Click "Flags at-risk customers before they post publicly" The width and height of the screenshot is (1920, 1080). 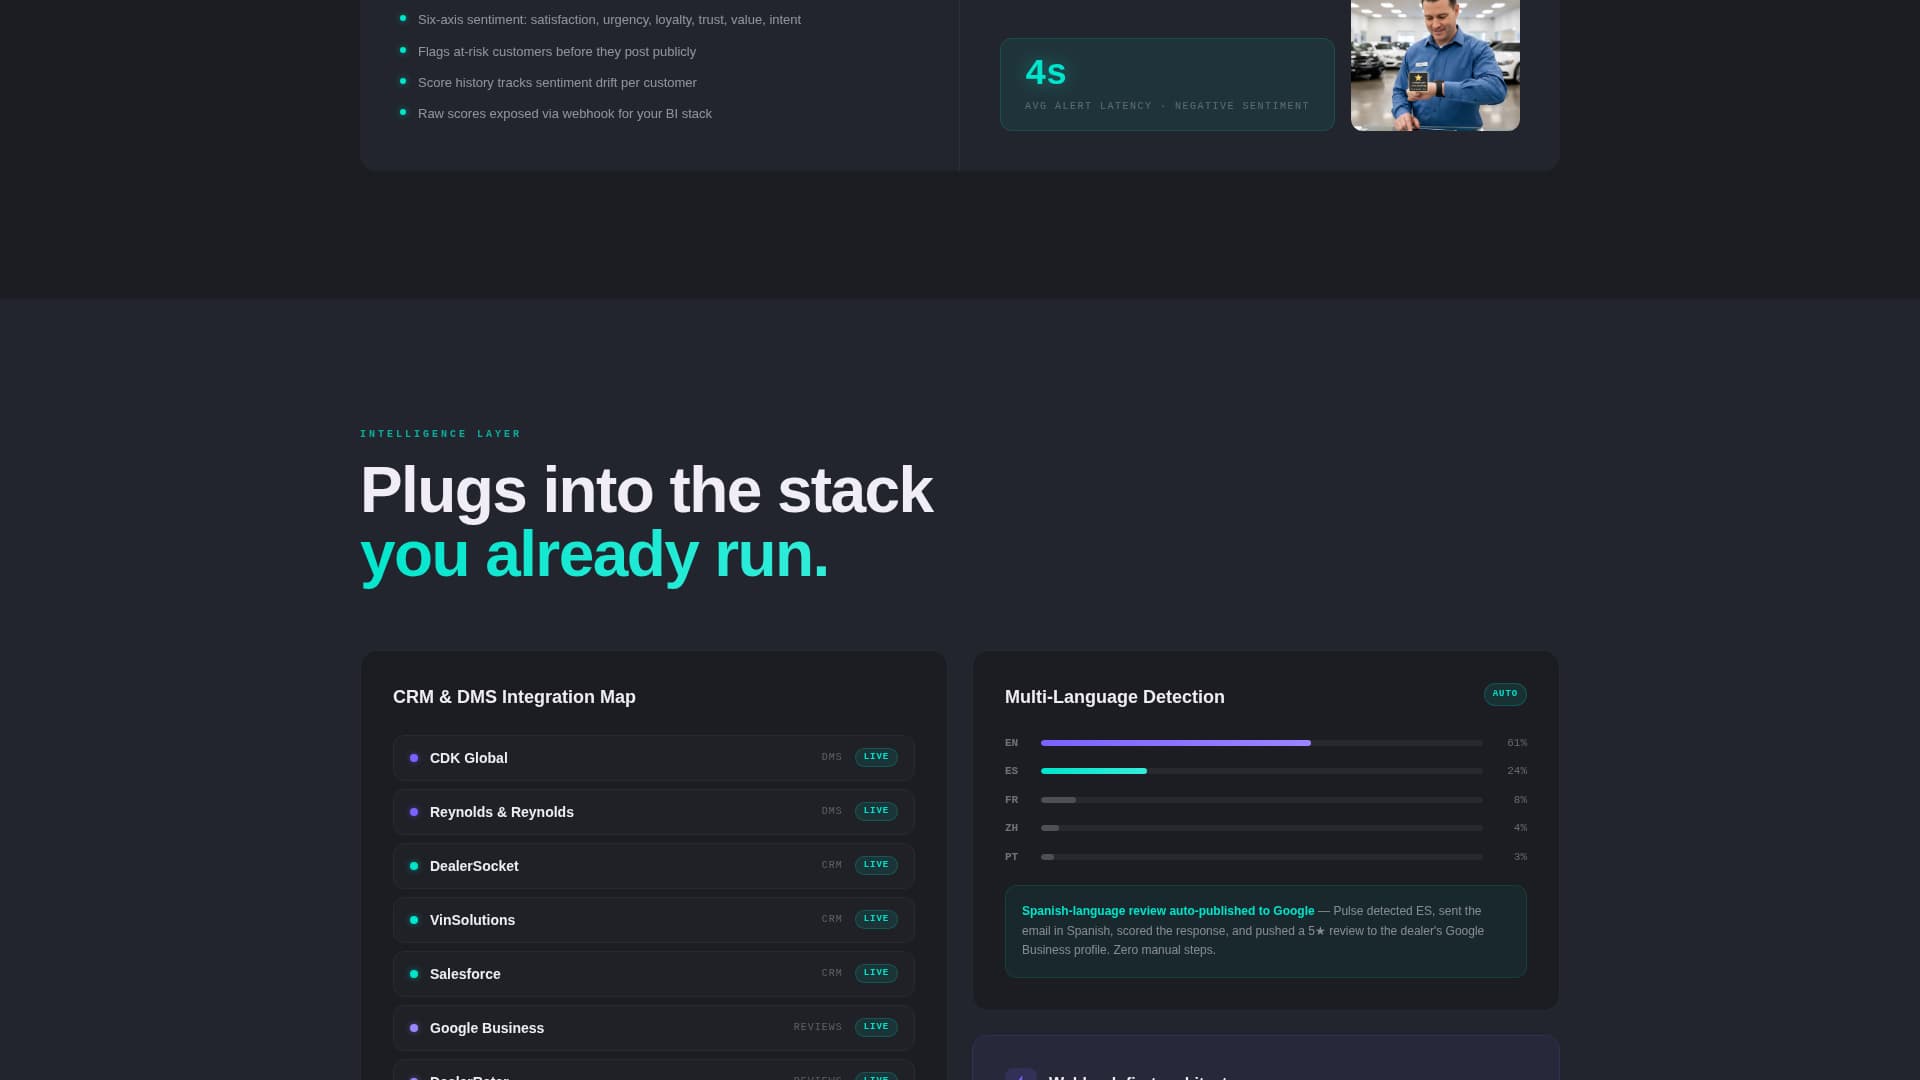(557, 52)
